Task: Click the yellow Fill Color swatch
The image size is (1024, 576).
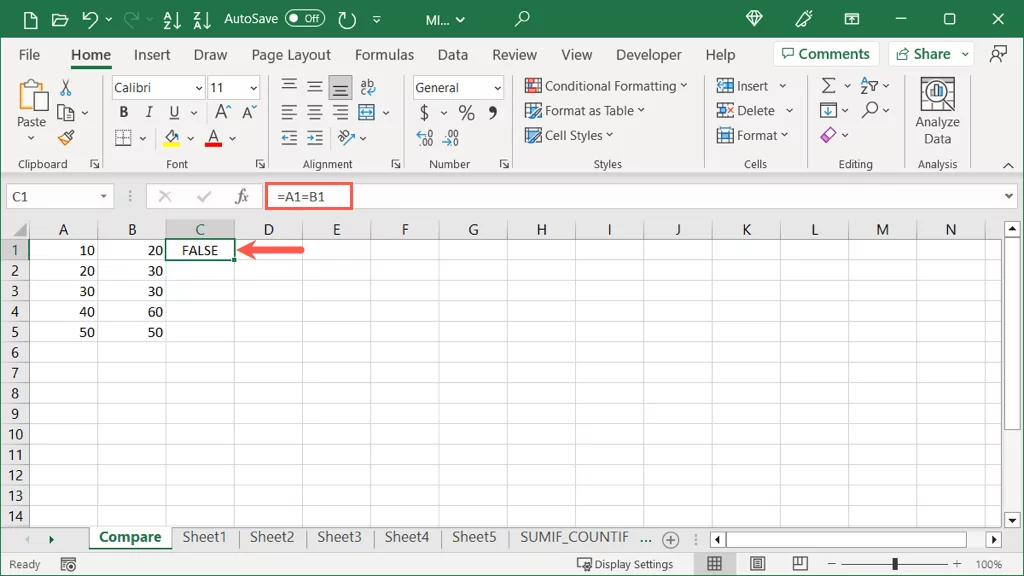Action: [172, 138]
